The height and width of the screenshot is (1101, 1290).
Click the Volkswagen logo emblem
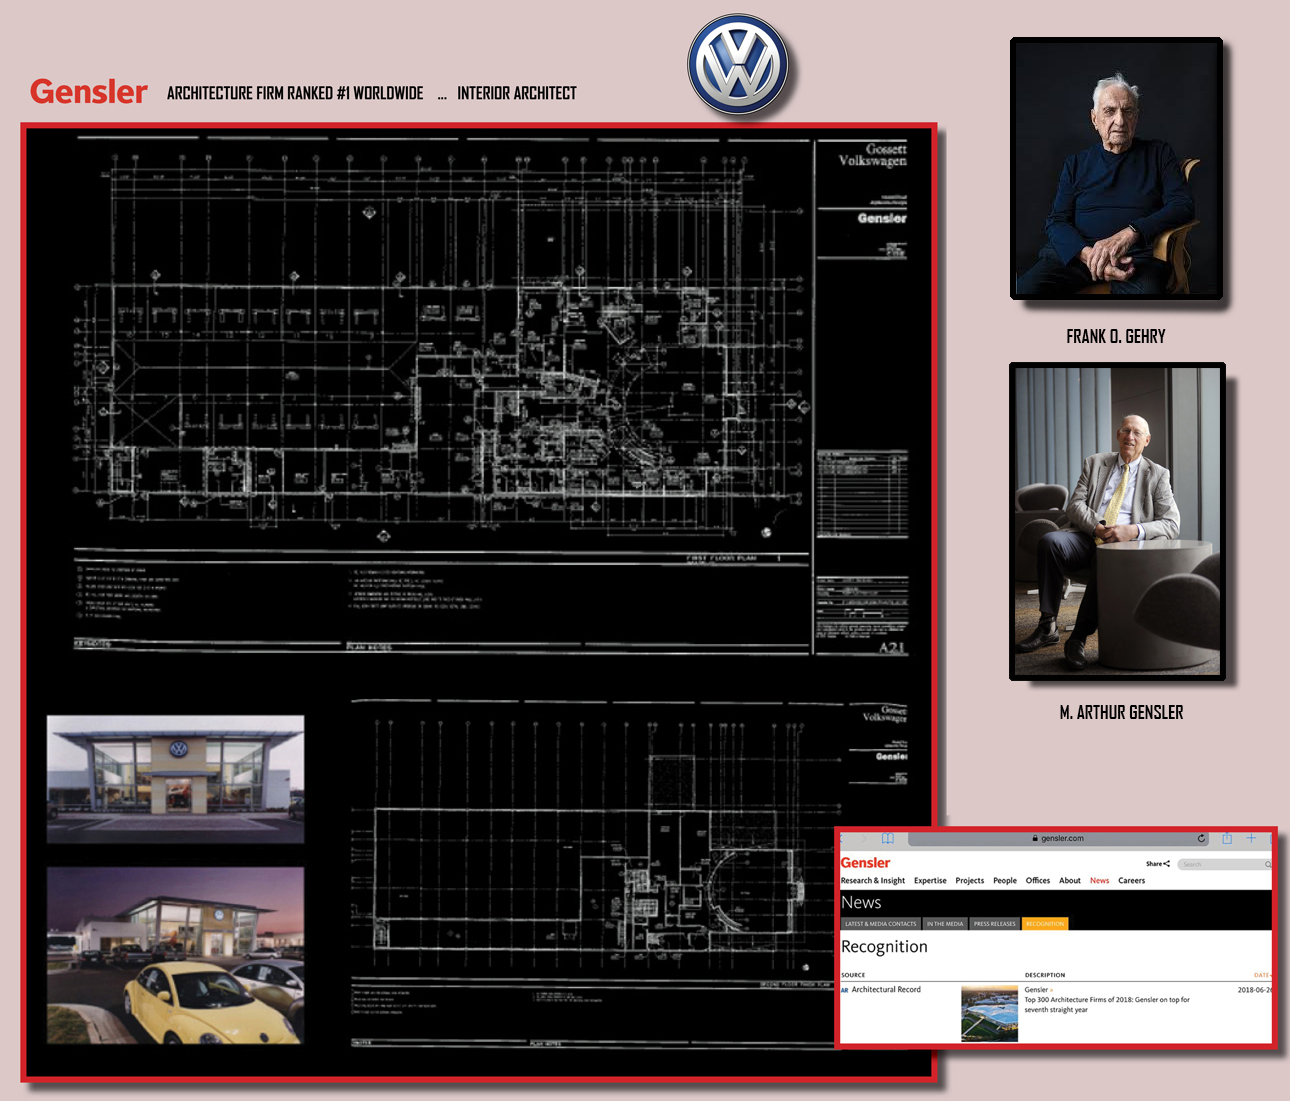pyautogui.click(x=738, y=66)
